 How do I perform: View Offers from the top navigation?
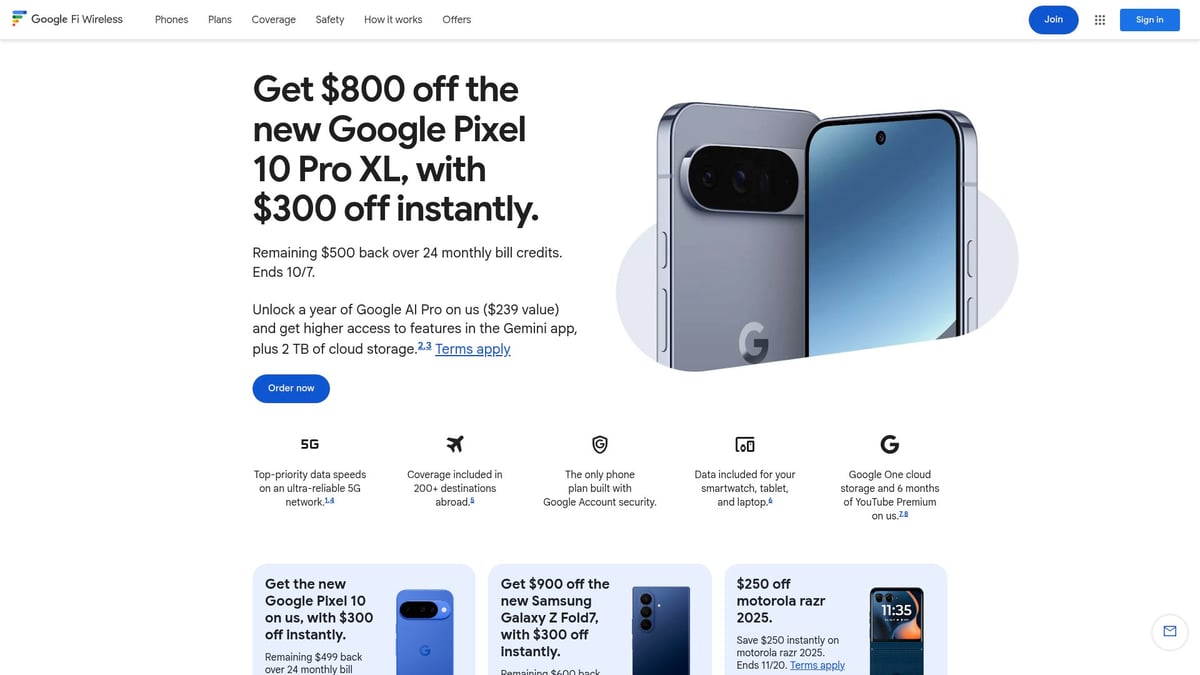pyautogui.click(x=457, y=20)
